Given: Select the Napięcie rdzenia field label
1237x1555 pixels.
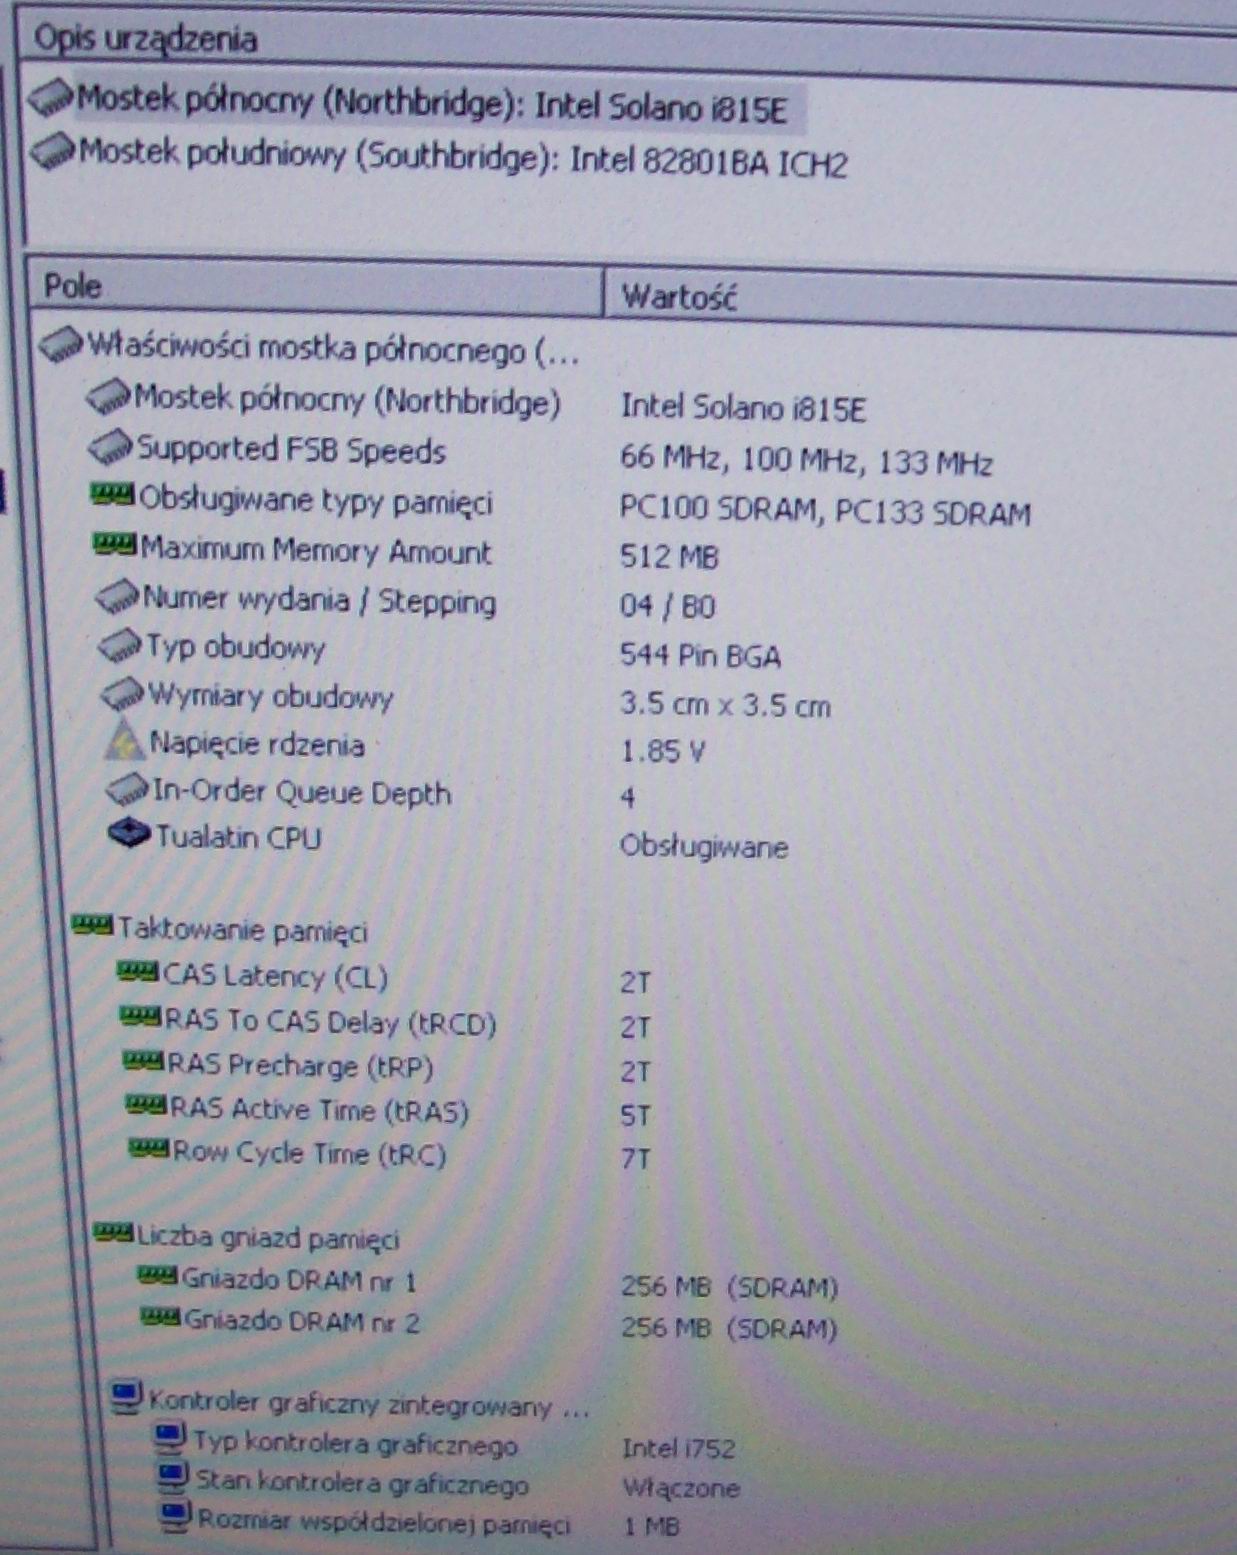Looking at the screenshot, I should 257,743.
